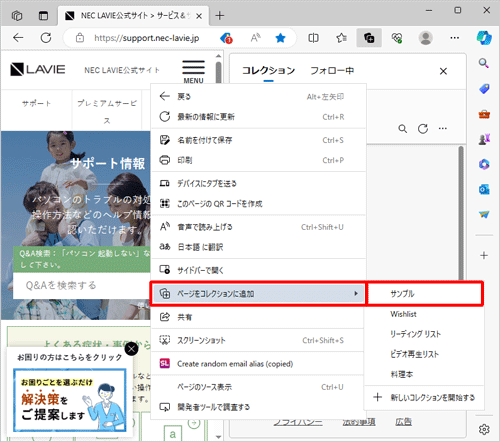Refresh the Collections pane
This screenshot has width=500, height=442.
423,129
